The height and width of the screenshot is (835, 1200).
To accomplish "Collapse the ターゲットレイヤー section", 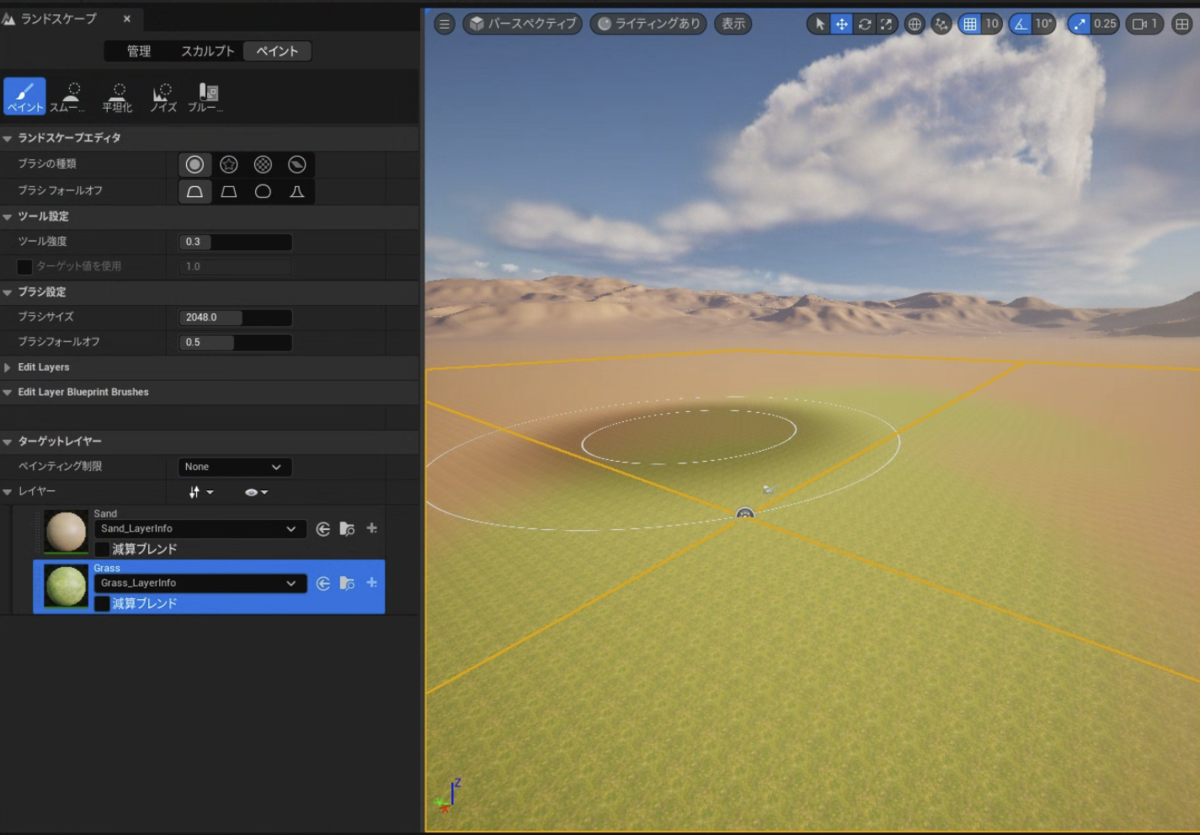I will 8,441.
